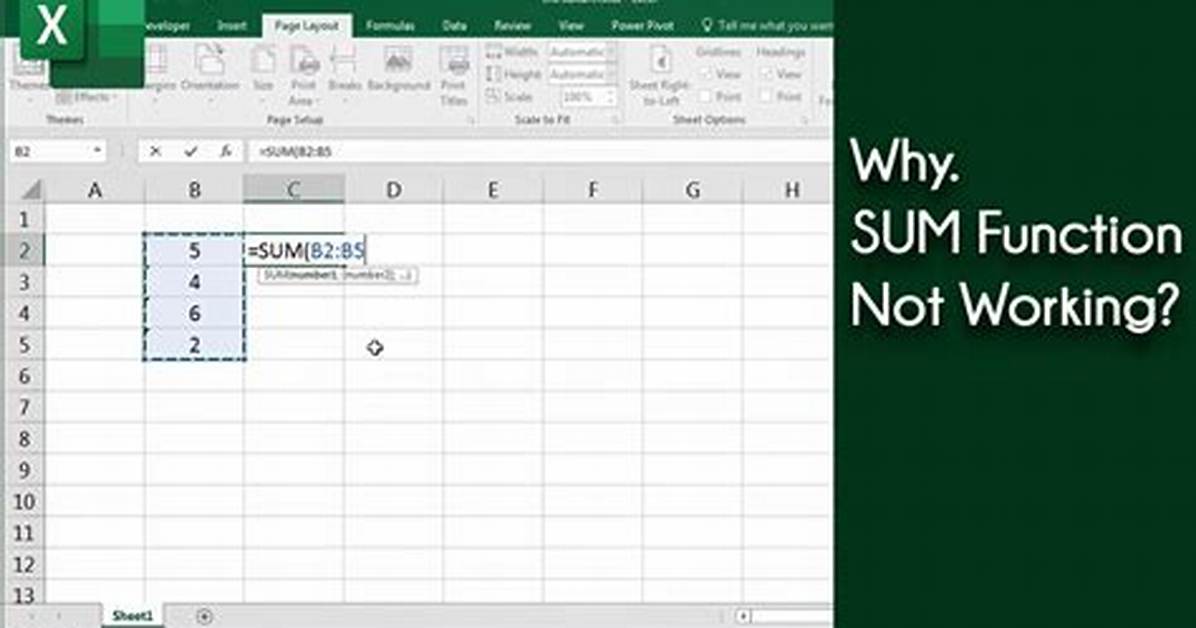This screenshot has width=1196, height=628.
Task: Switch to the View ribbon tab
Action: click(x=571, y=25)
